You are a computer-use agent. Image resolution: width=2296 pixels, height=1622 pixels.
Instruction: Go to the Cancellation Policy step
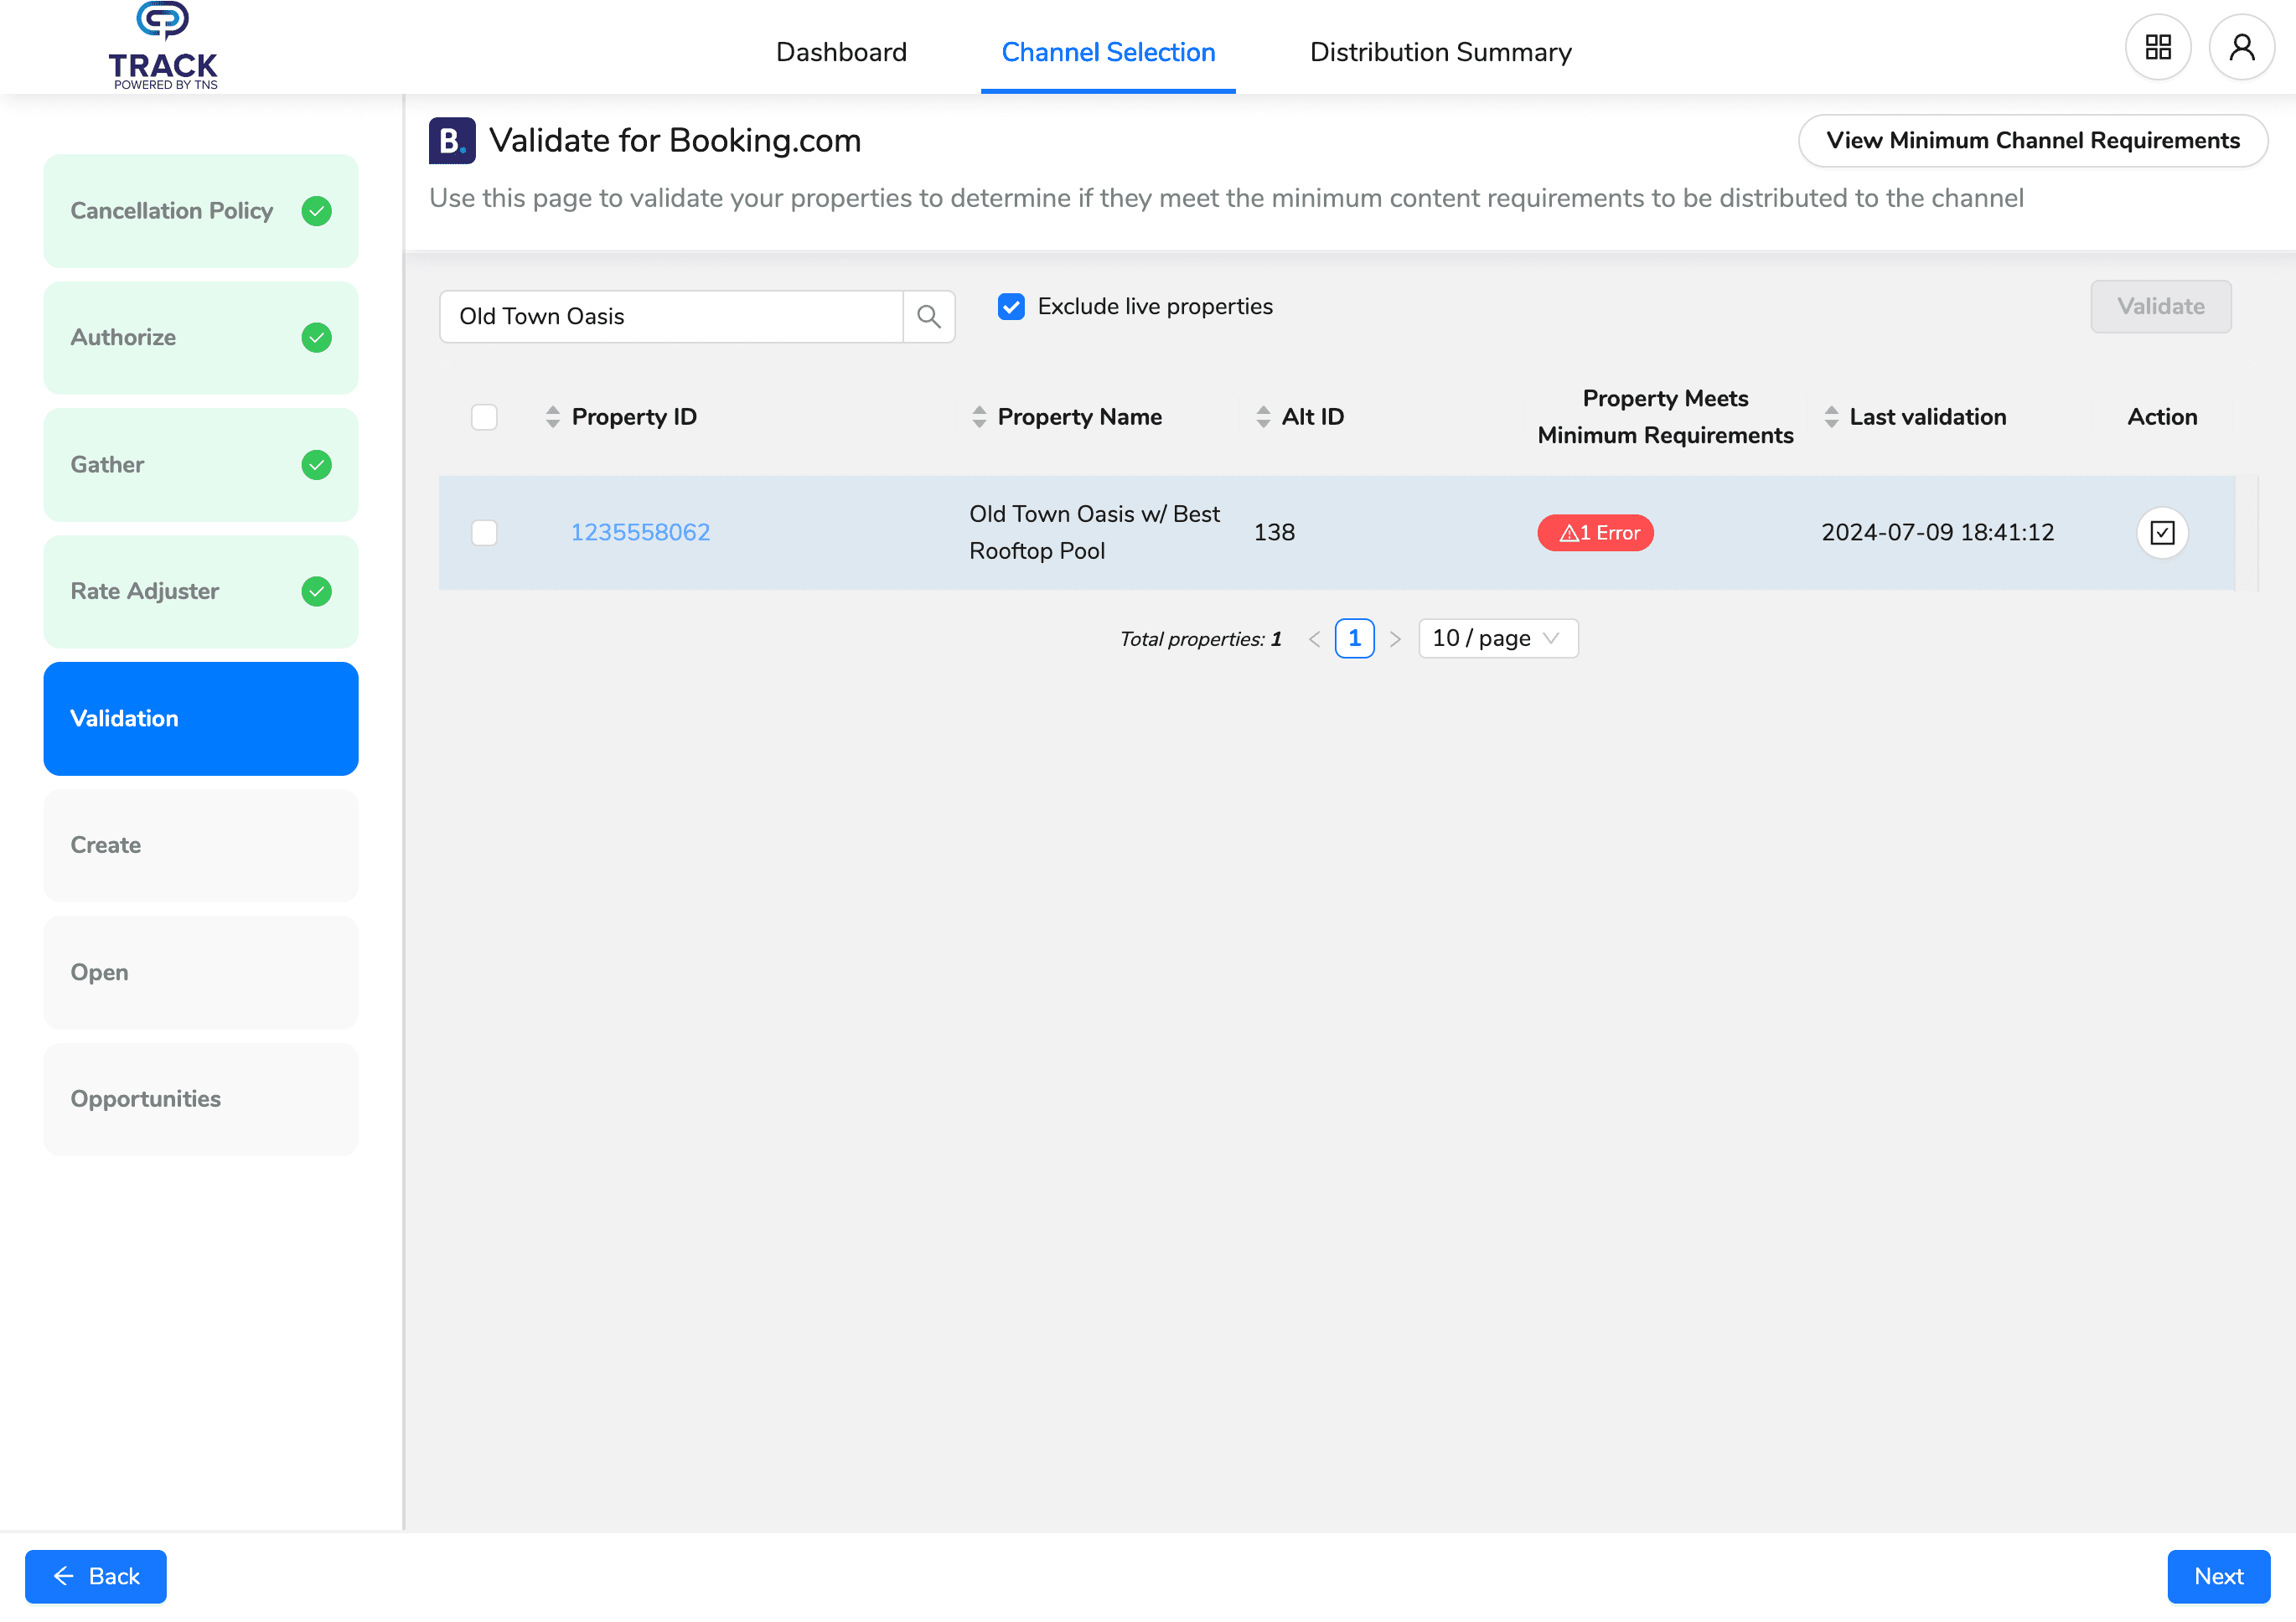201,211
